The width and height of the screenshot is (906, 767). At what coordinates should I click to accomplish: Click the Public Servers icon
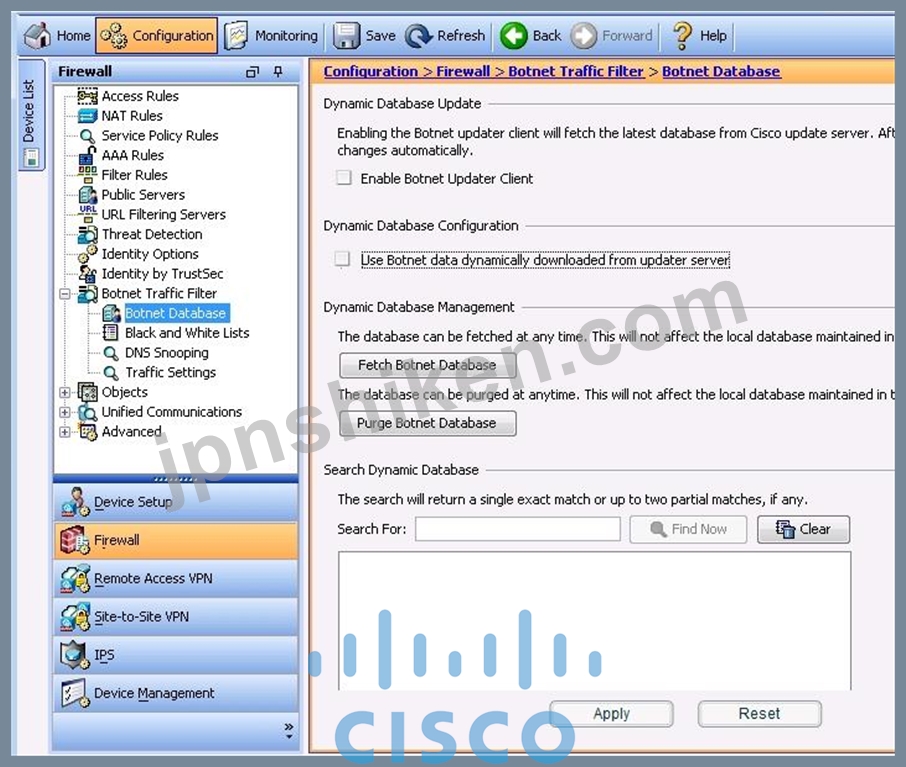tap(88, 195)
